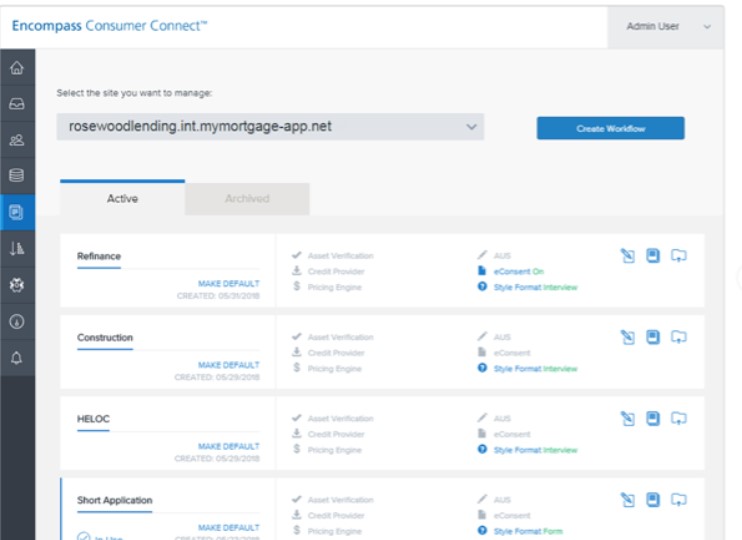Open the users sidebar icon
Image resolution: width=742 pixels, height=540 pixels.
[17, 140]
